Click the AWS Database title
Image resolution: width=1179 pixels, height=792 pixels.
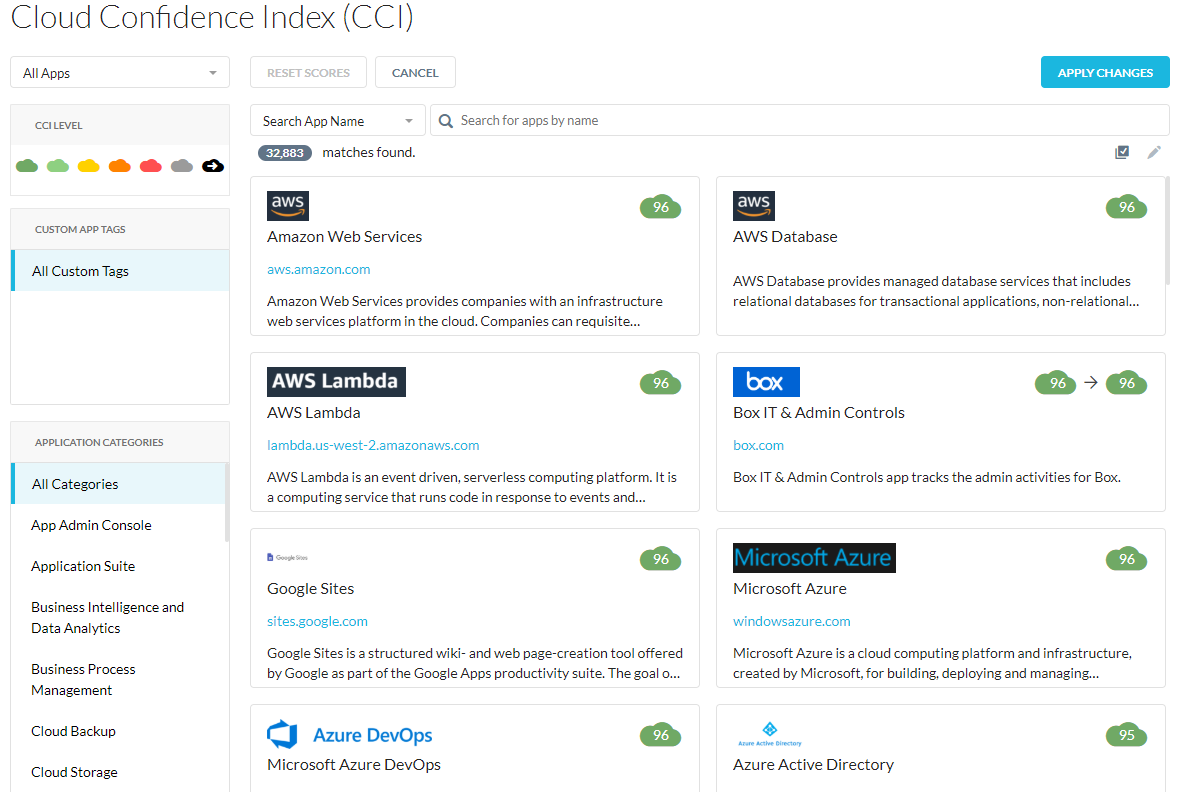(785, 236)
